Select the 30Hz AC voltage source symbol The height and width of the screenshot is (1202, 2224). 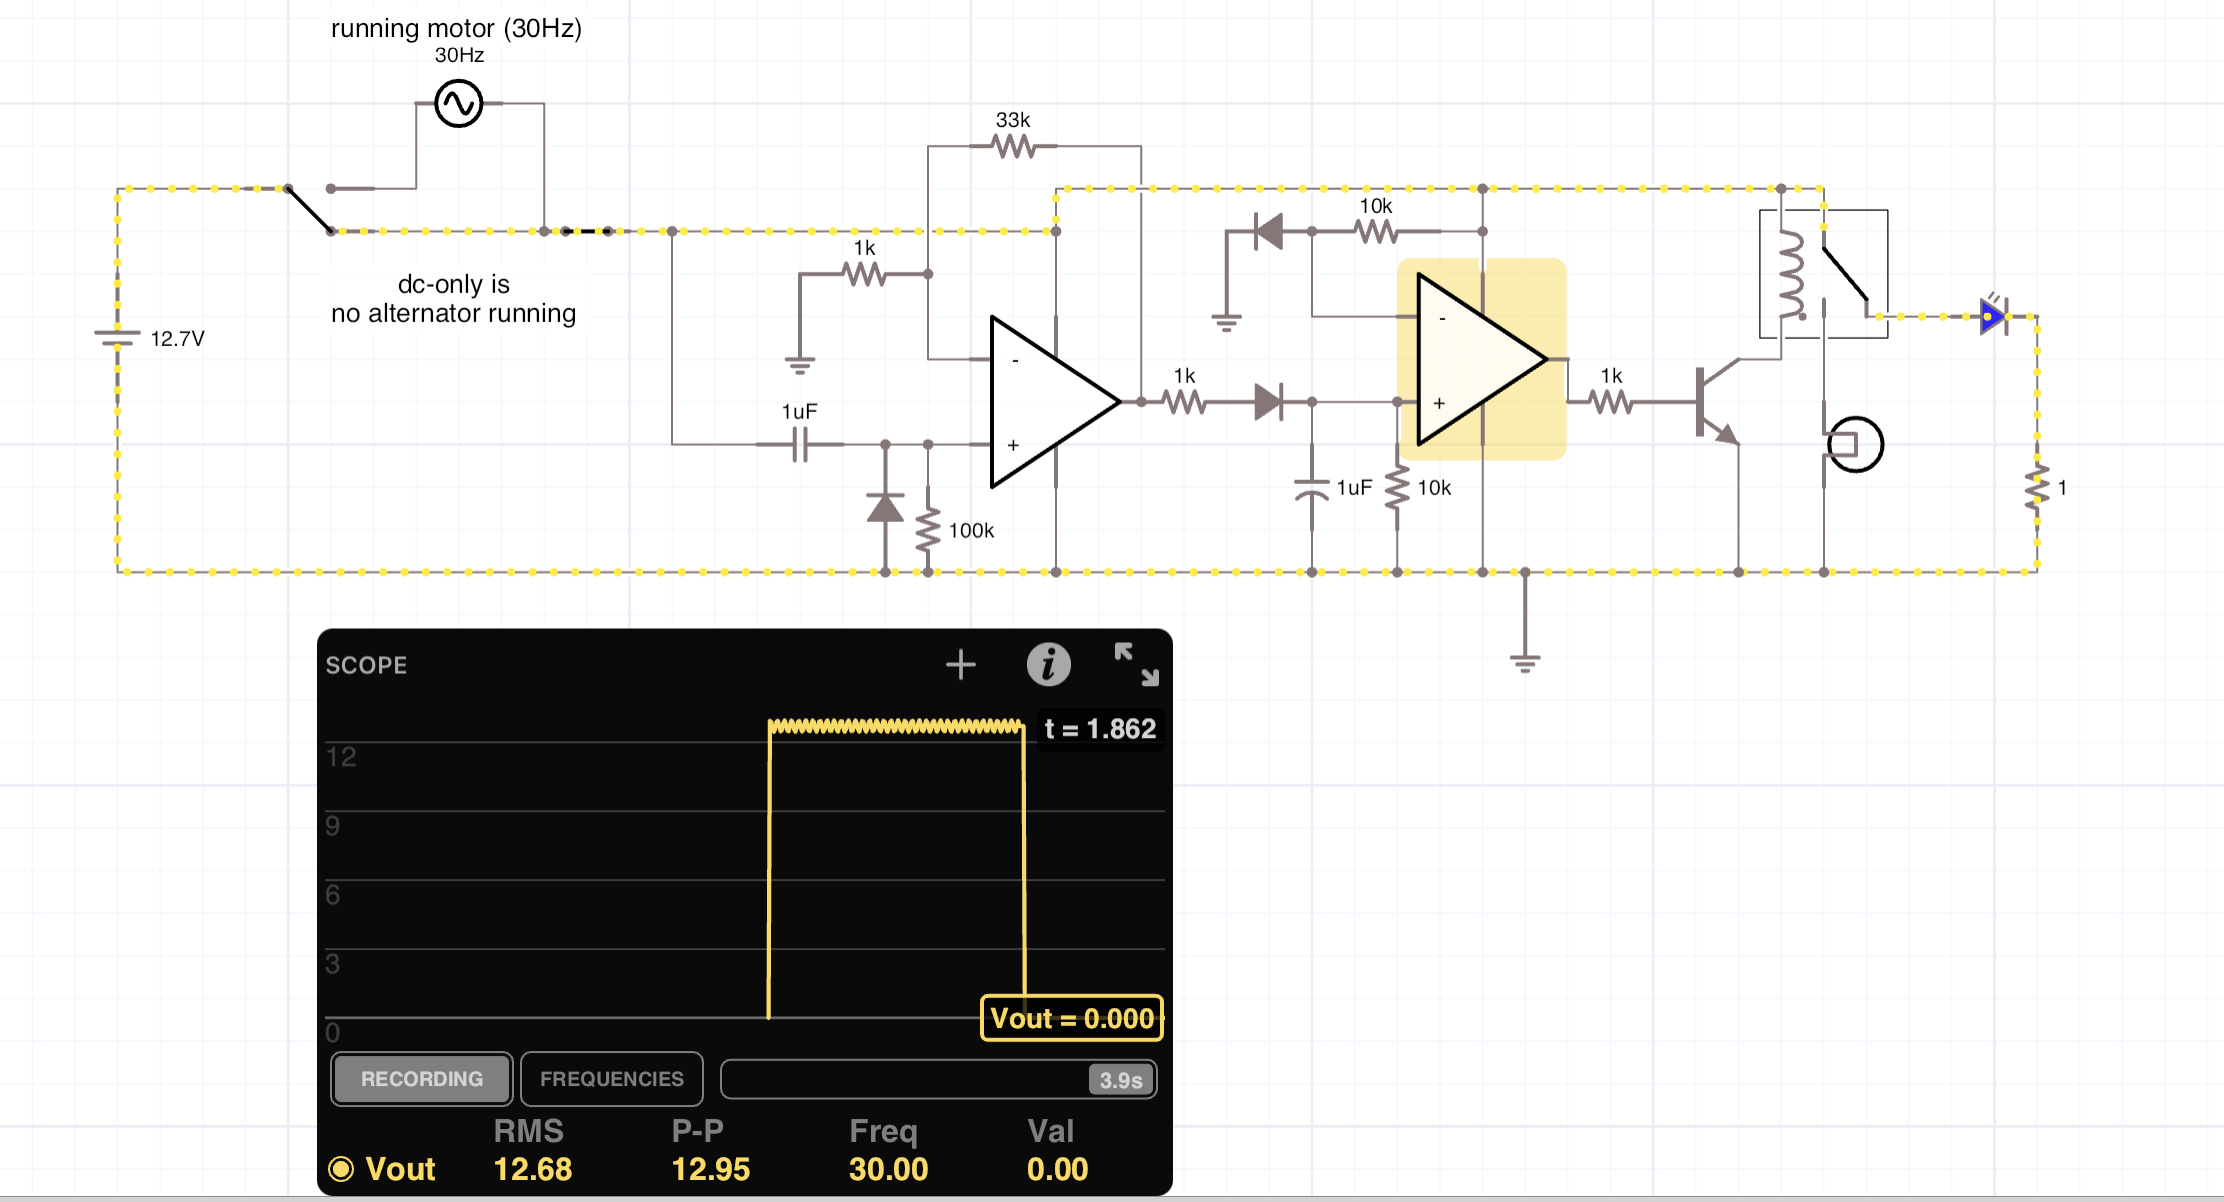pos(459,103)
